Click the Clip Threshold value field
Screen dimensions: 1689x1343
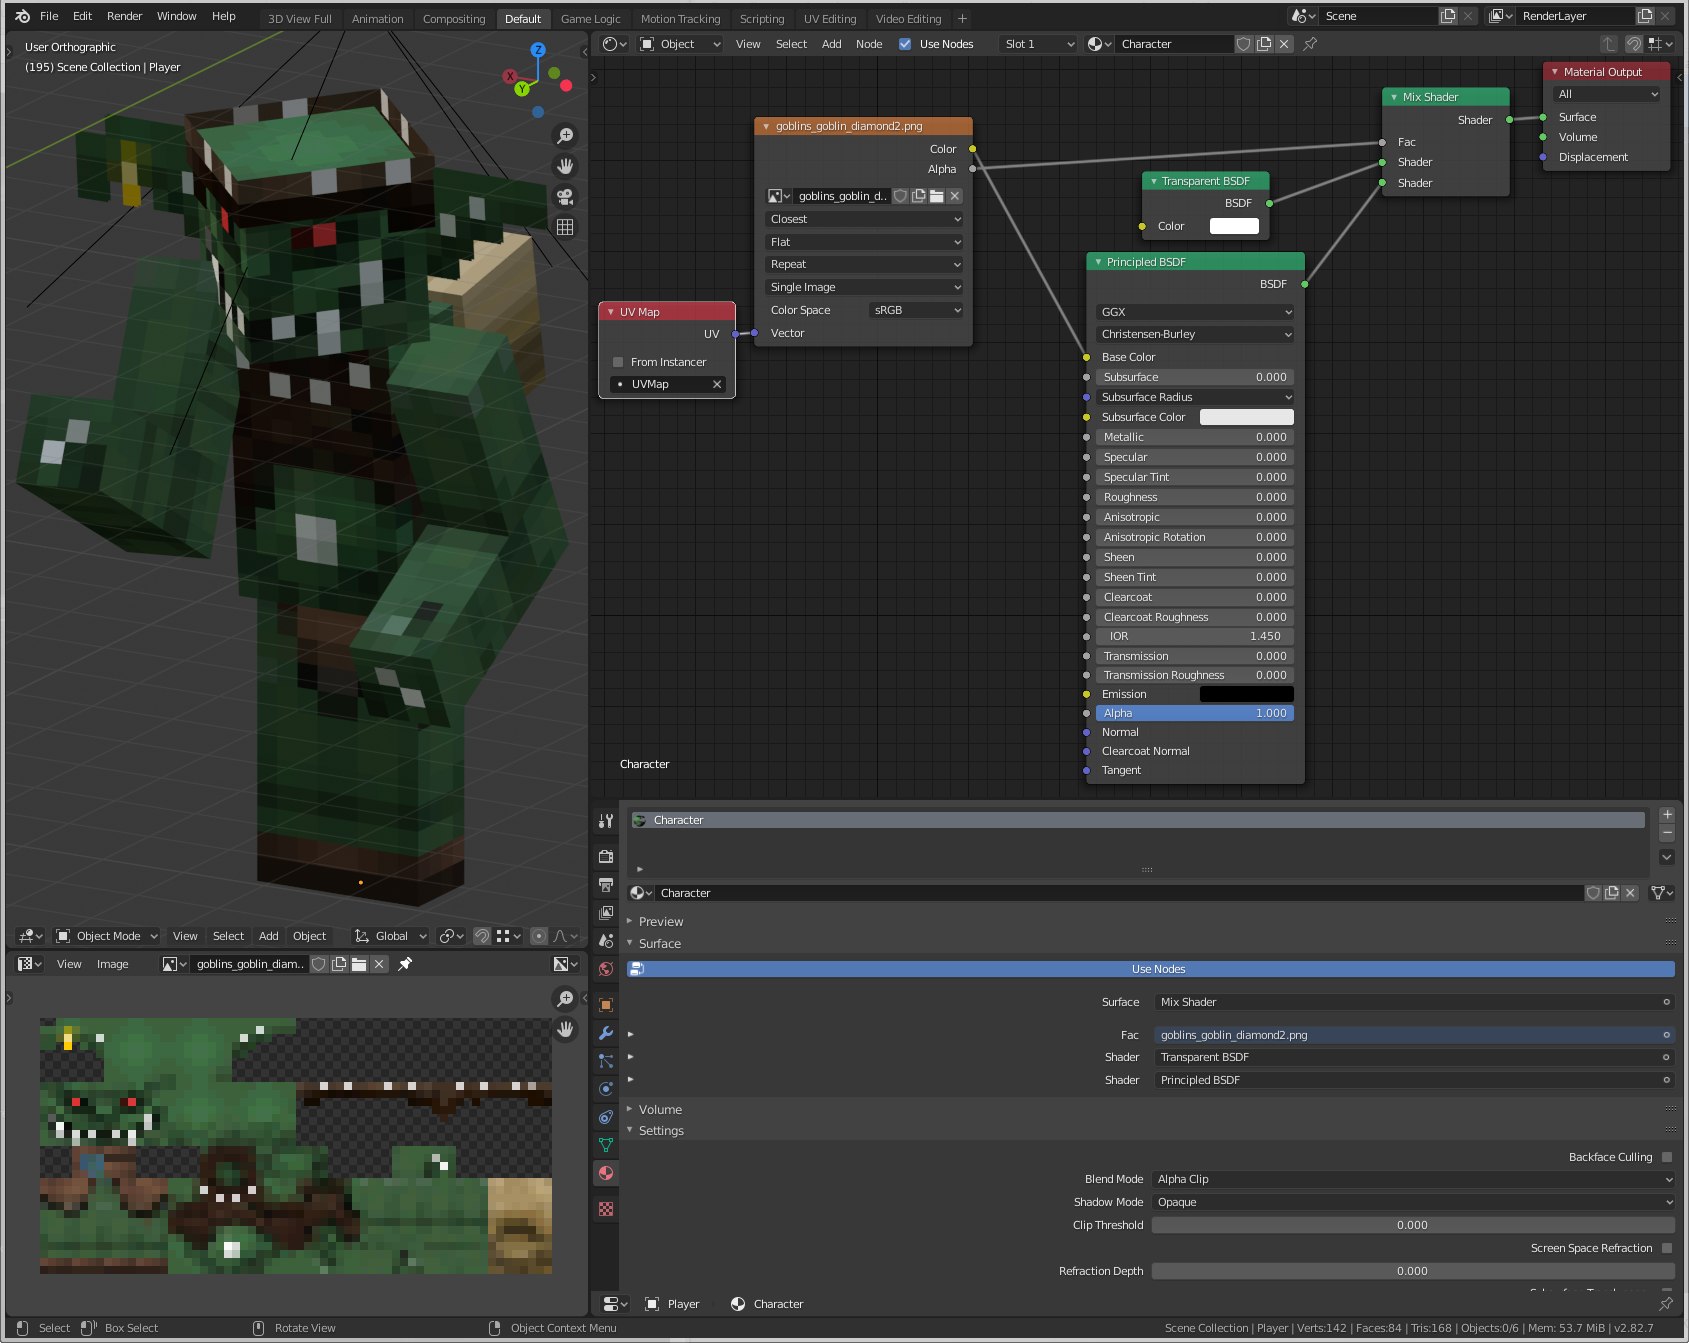pos(1412,1225)
